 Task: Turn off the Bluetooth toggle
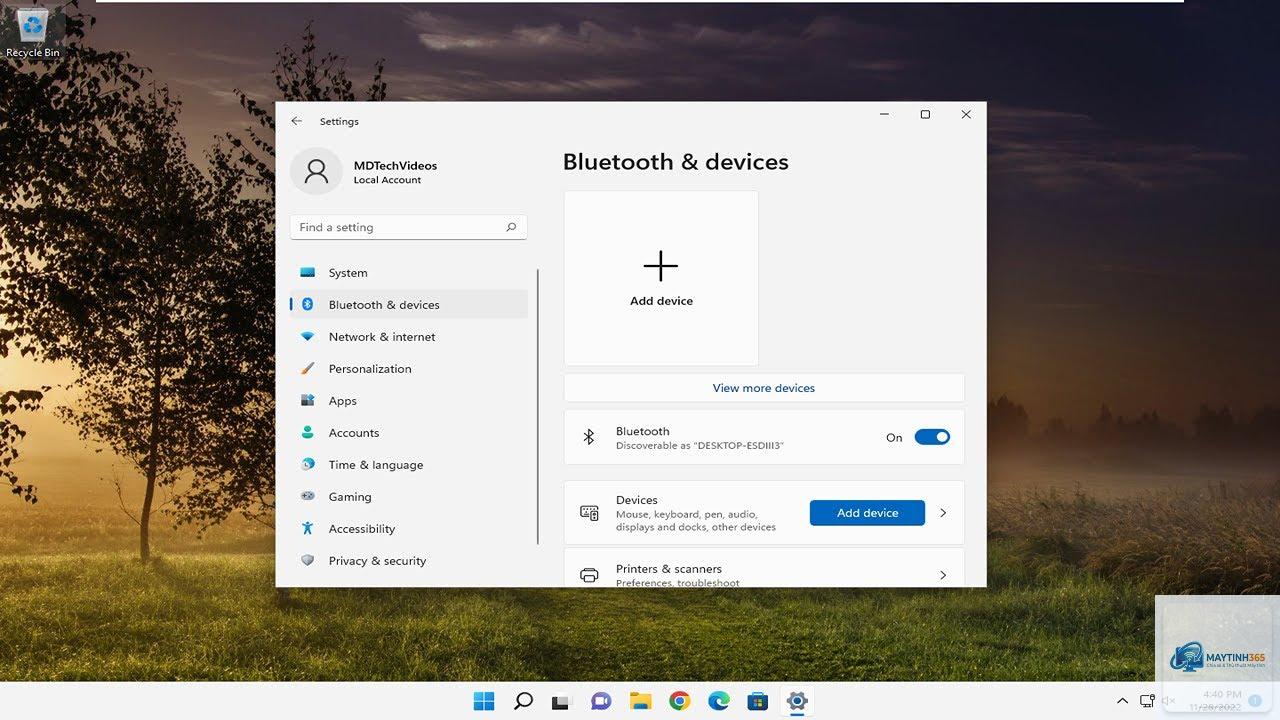pyautogui.click(x=932, y=437)
